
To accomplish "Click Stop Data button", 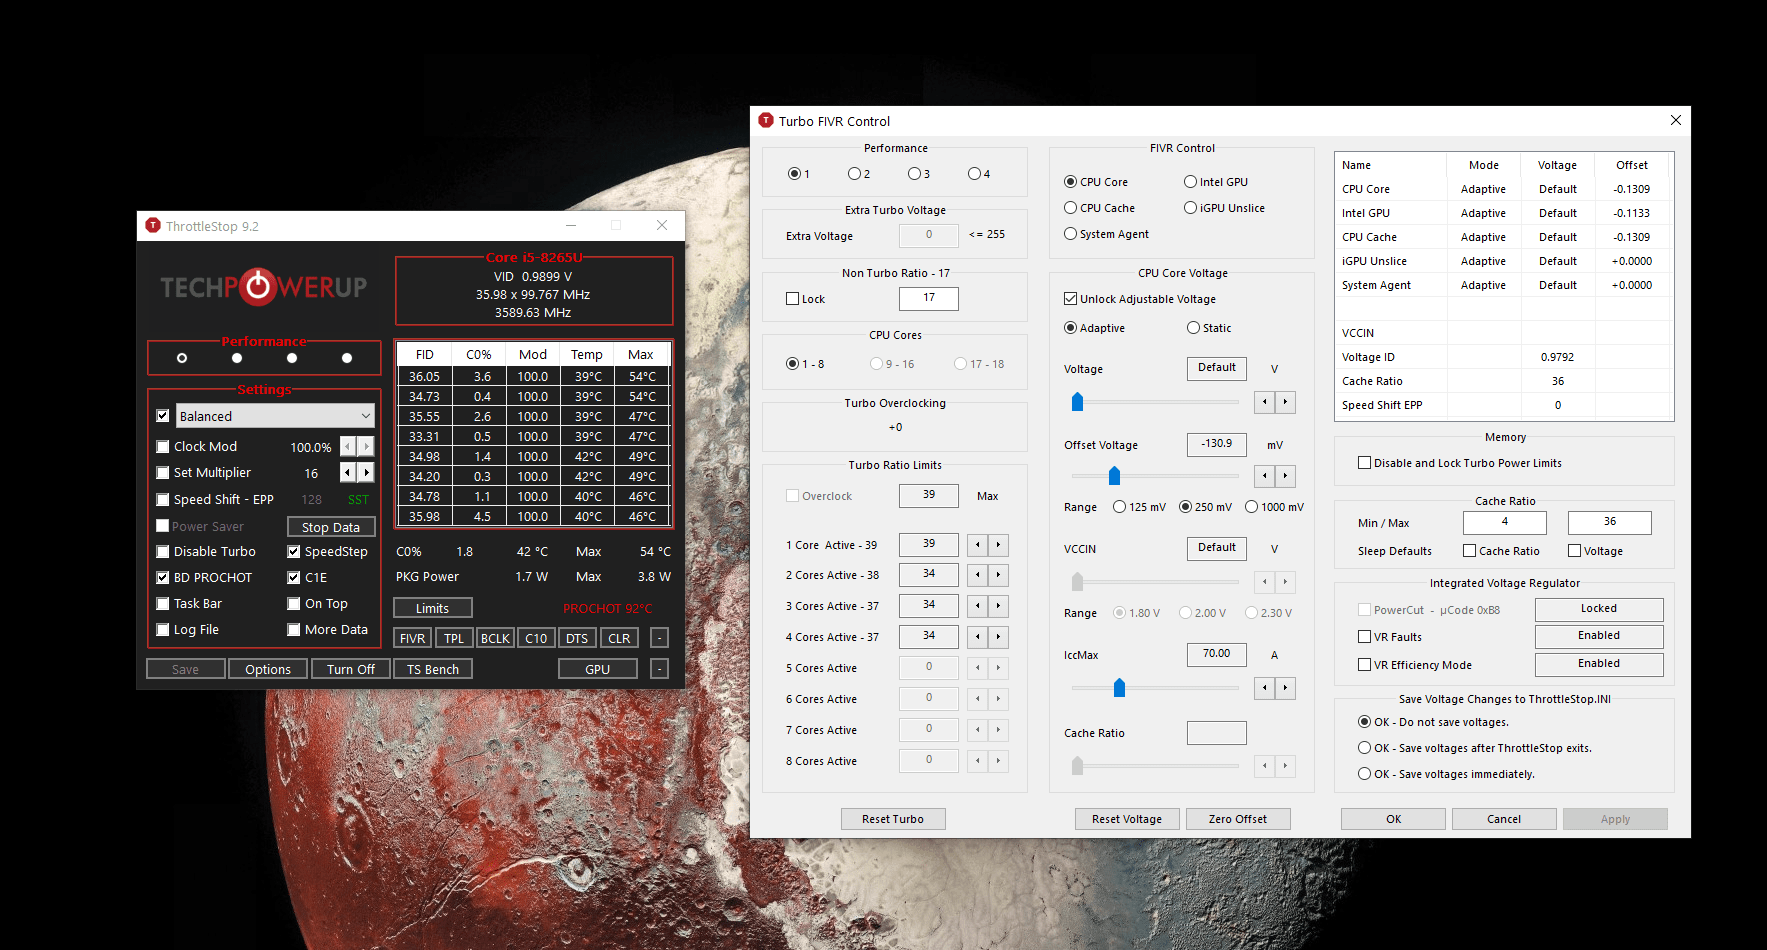I will click(x=331, y=527).
